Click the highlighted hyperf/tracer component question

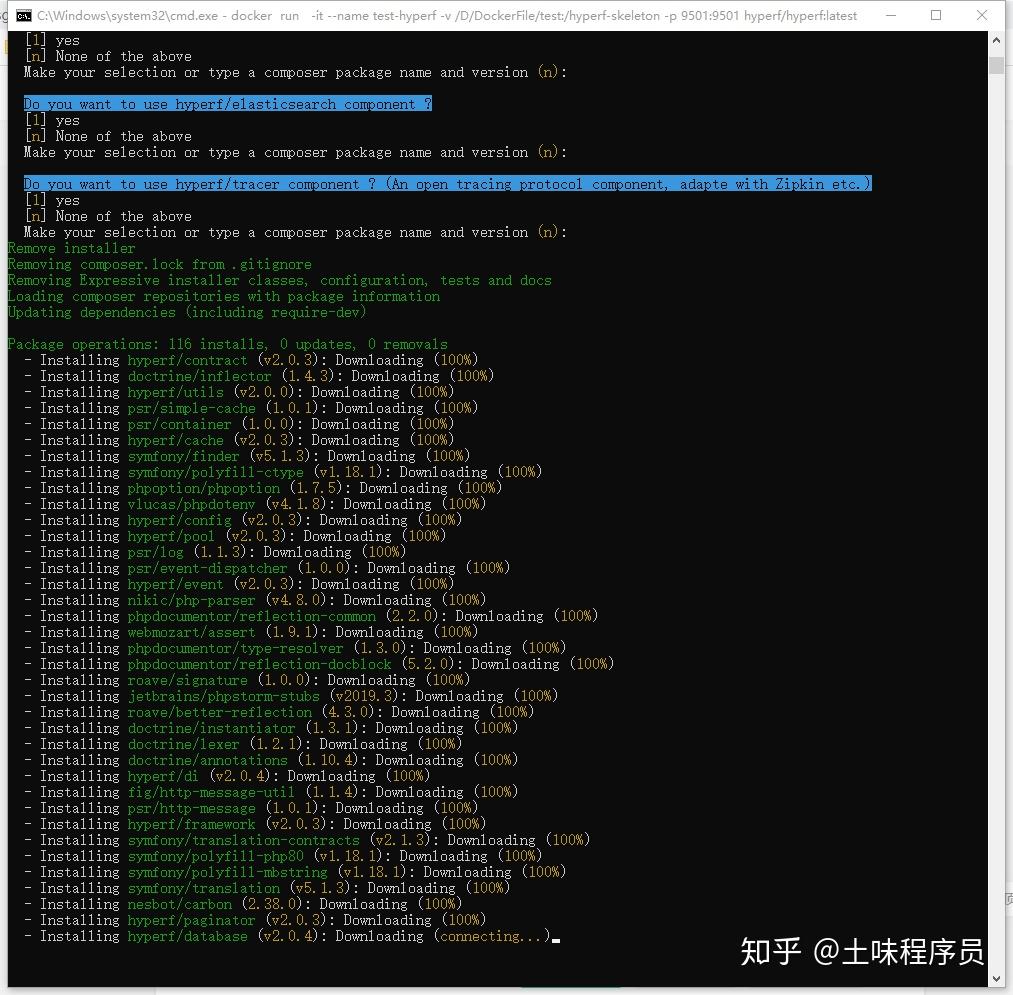(447, 183)
